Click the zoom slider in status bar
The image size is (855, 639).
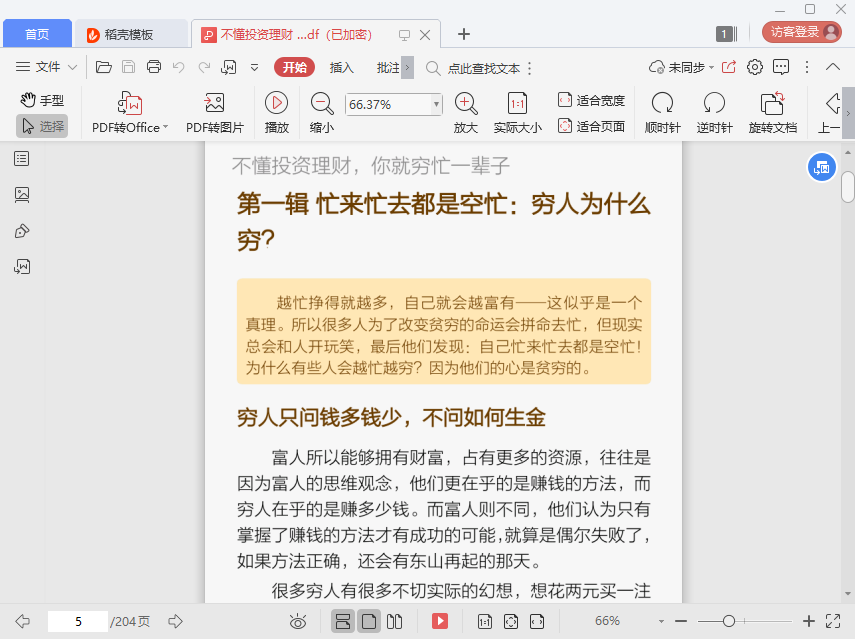pos(729,621)
